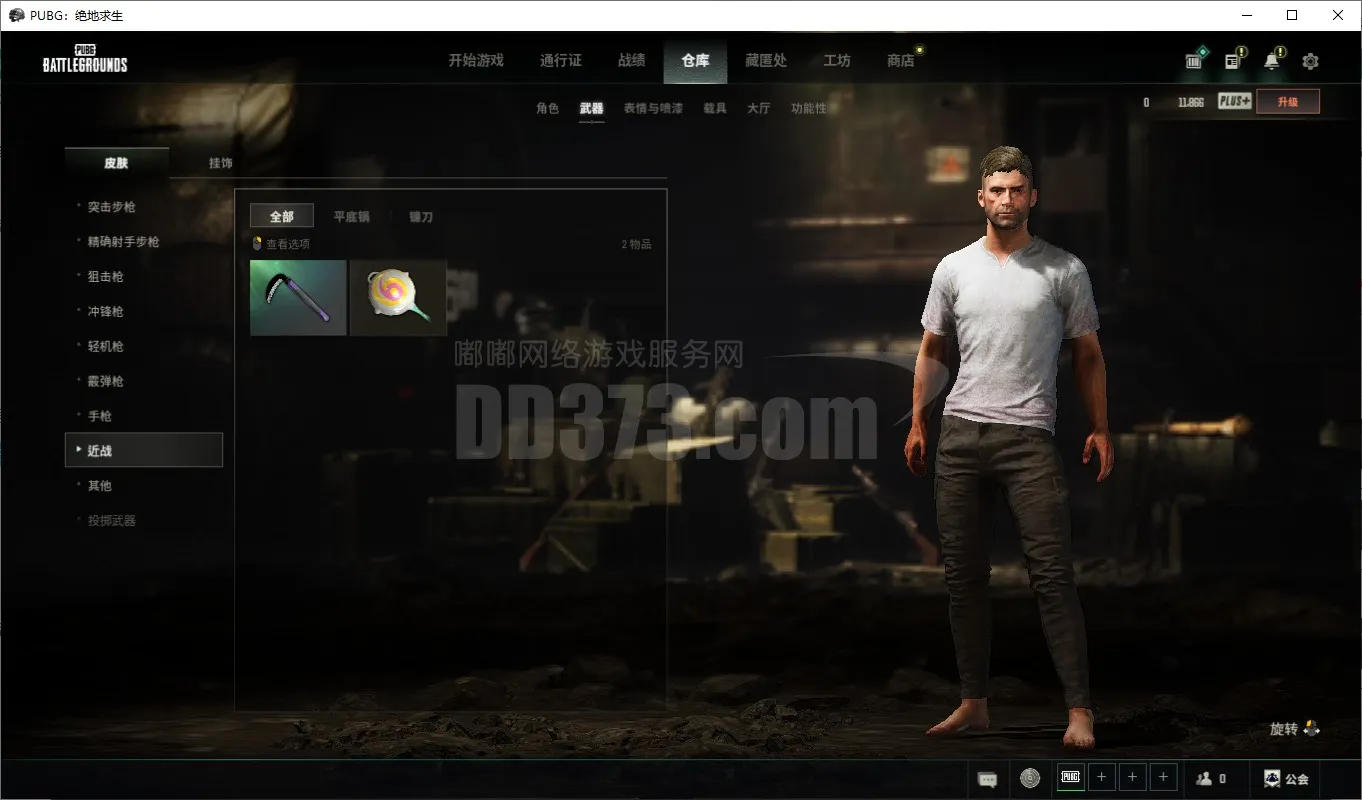This screenshot has height=800, width=1362.
Task: Select the 武器 sub-tab
Action: coord(592,108)
